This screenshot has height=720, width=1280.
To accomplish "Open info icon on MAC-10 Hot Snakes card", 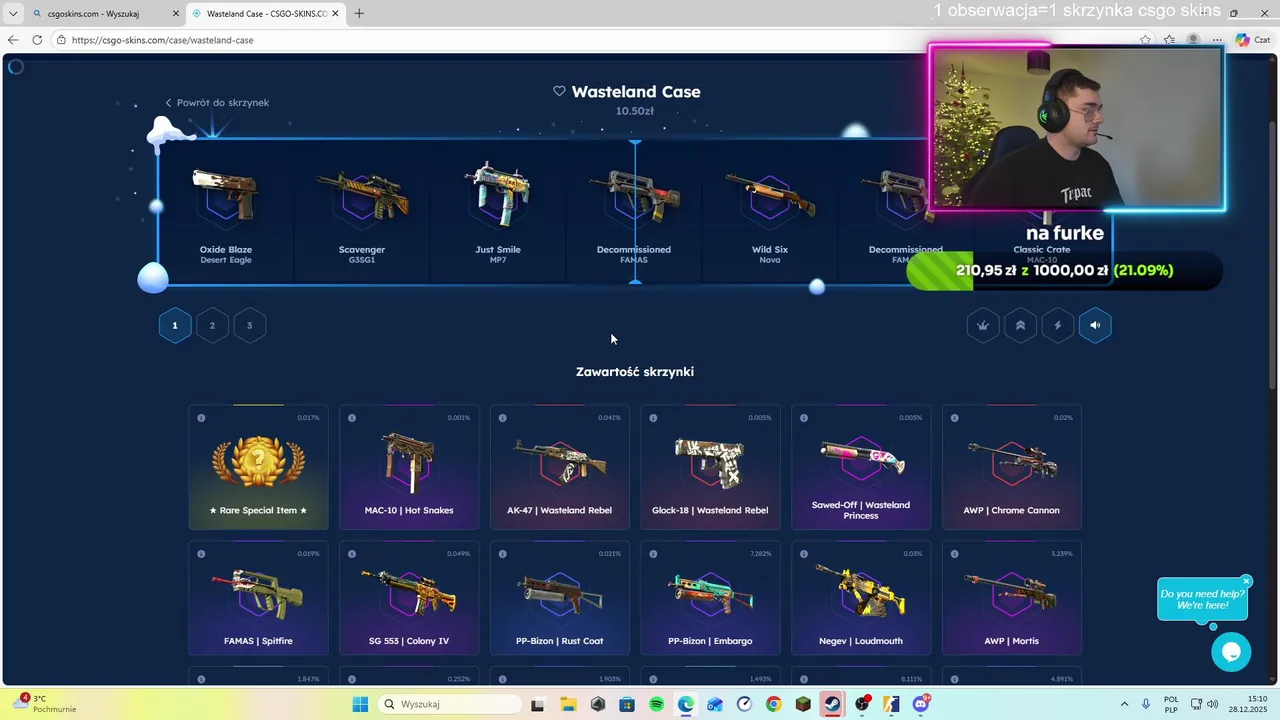I will click(352, 418).
